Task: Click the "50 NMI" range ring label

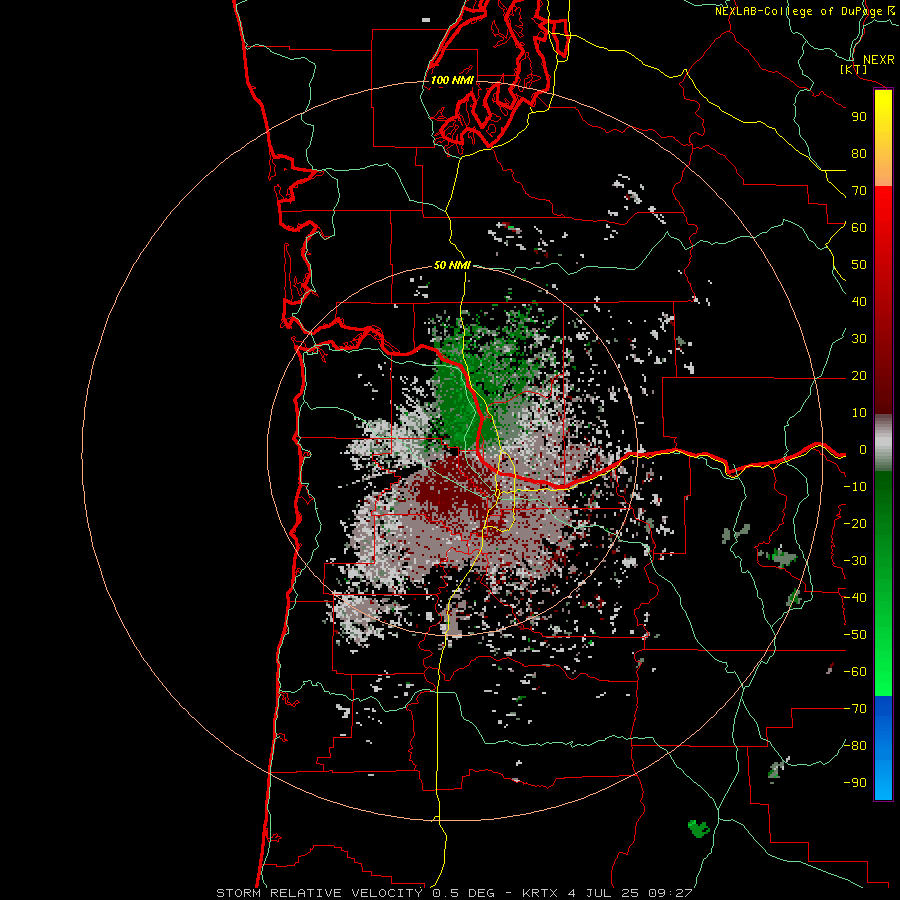Action: [452, 265]
